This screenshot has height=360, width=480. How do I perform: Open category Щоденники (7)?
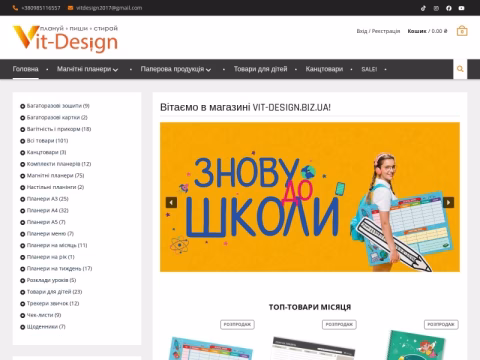(46, 327)
